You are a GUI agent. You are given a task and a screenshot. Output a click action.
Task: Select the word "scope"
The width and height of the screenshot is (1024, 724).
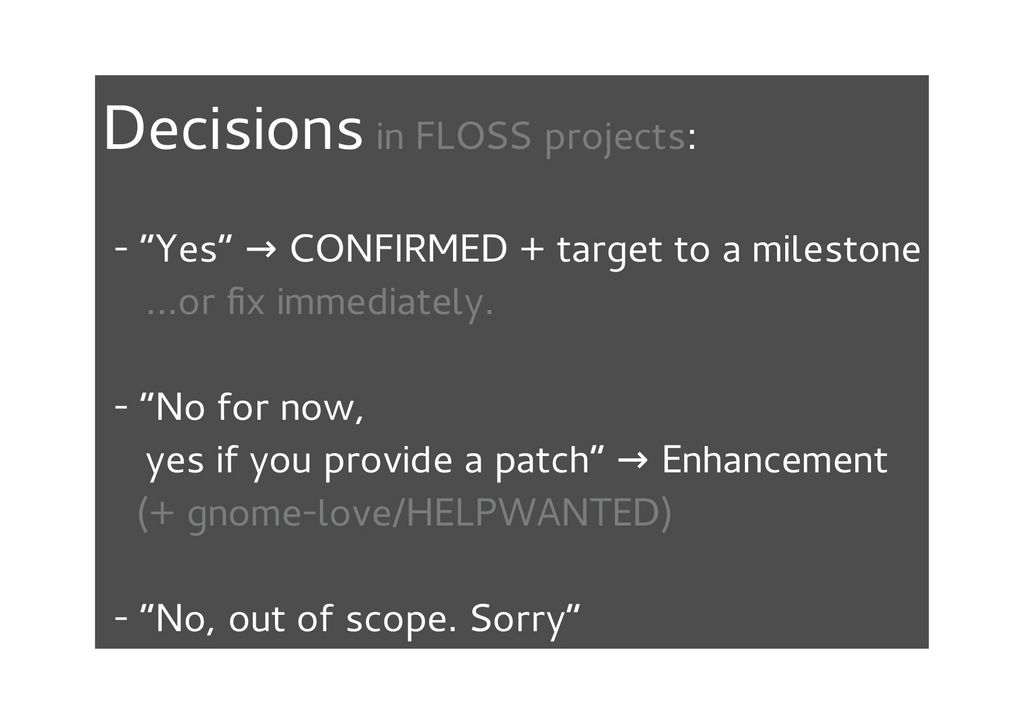tap(395, 622)
